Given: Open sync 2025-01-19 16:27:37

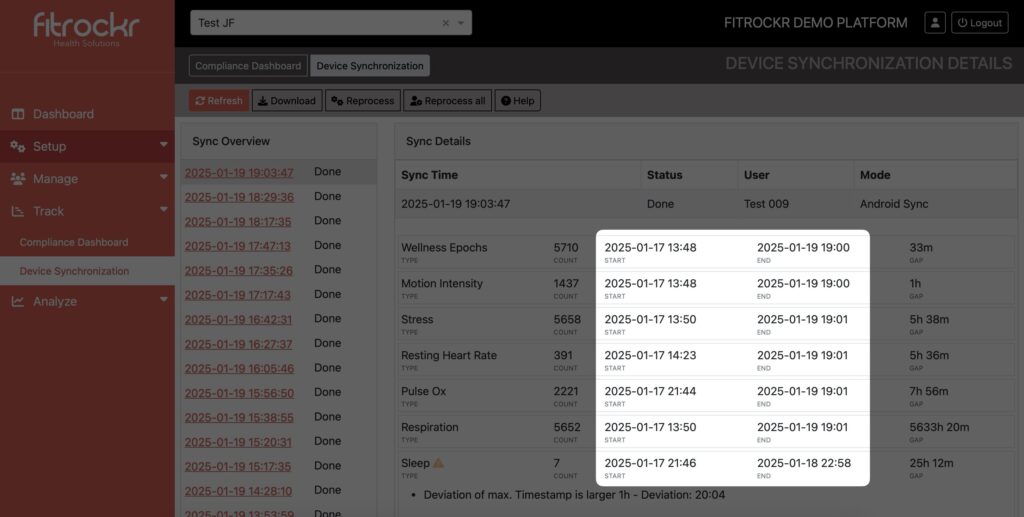Looking at the screenshot, I should 238,344.
